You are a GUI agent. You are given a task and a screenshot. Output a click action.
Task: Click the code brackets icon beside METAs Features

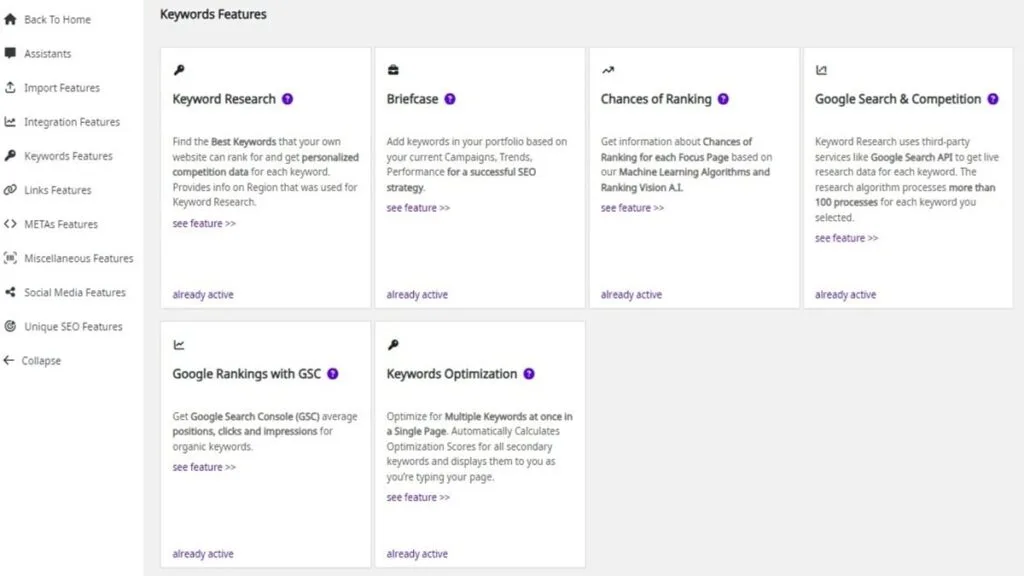click(10, 223)
